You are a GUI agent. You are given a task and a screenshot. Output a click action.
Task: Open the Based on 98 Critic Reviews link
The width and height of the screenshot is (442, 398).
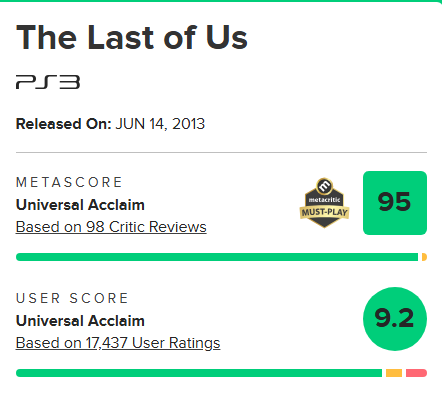point(111,227)
